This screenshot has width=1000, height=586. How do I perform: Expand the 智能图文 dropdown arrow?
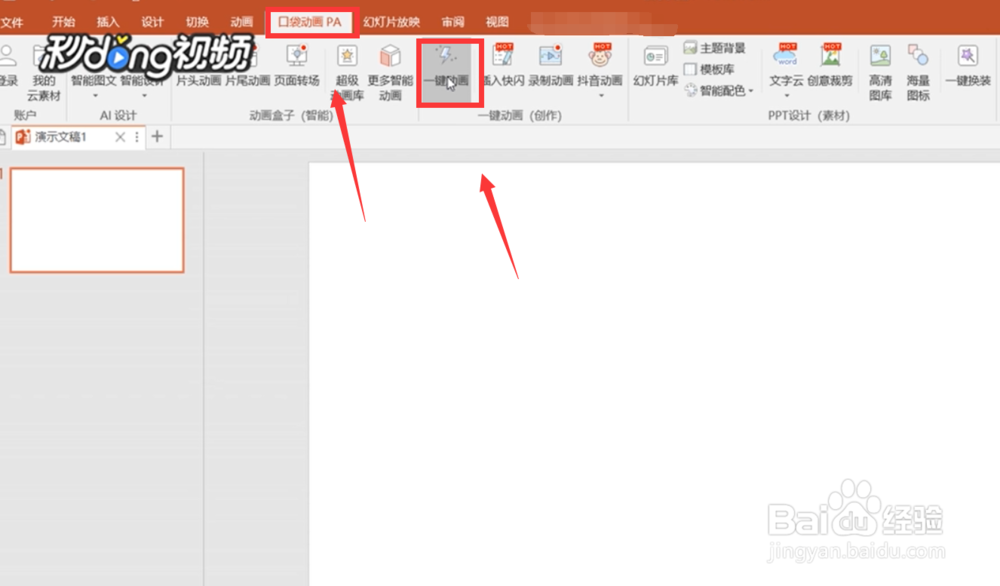95,96
